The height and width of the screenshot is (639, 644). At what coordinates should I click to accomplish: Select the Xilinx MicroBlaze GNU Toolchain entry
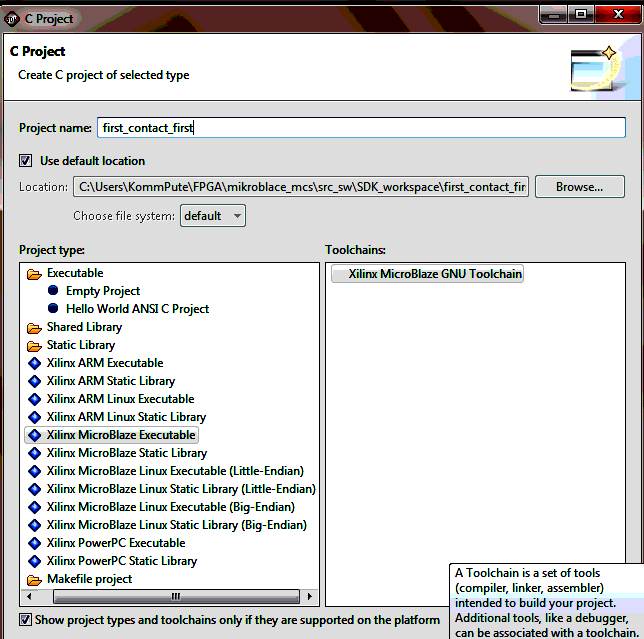427,274
